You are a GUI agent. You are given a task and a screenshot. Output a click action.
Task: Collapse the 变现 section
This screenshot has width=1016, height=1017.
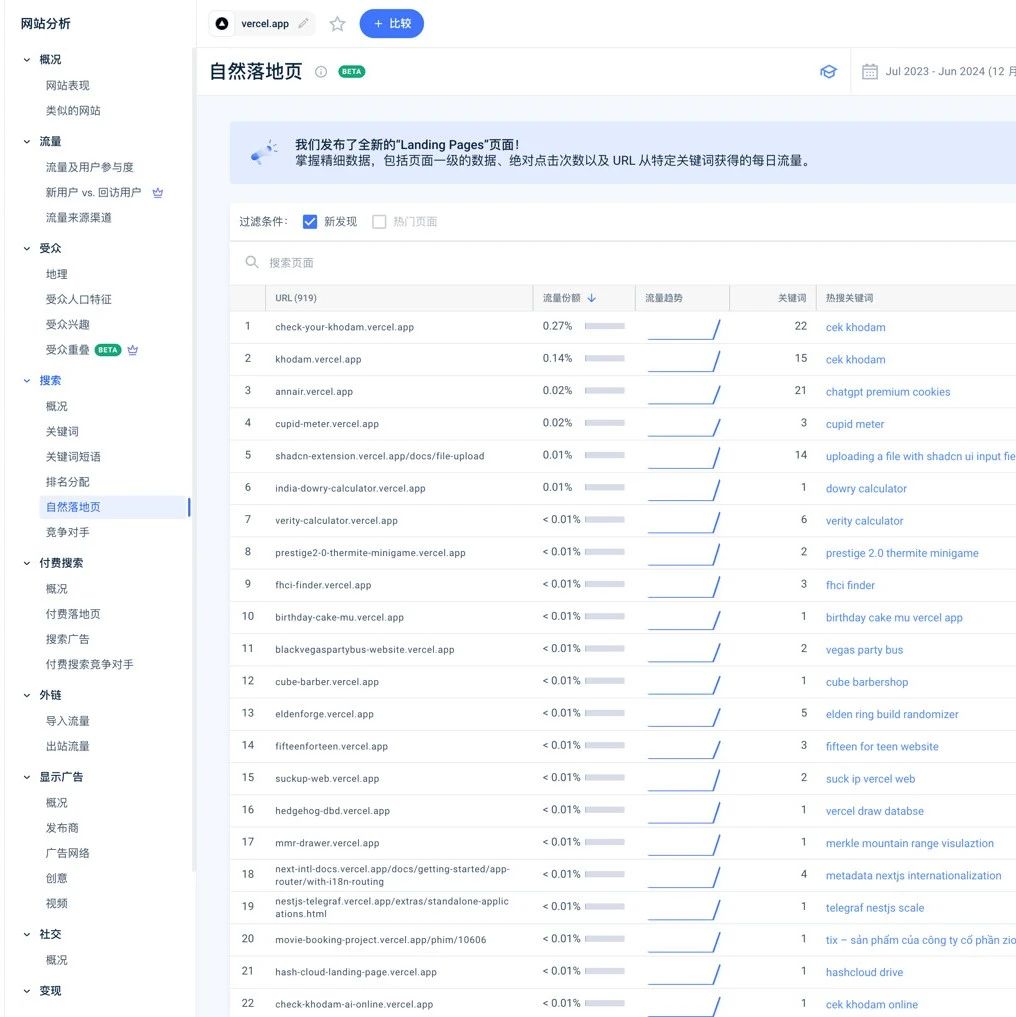tap(27, 991)
